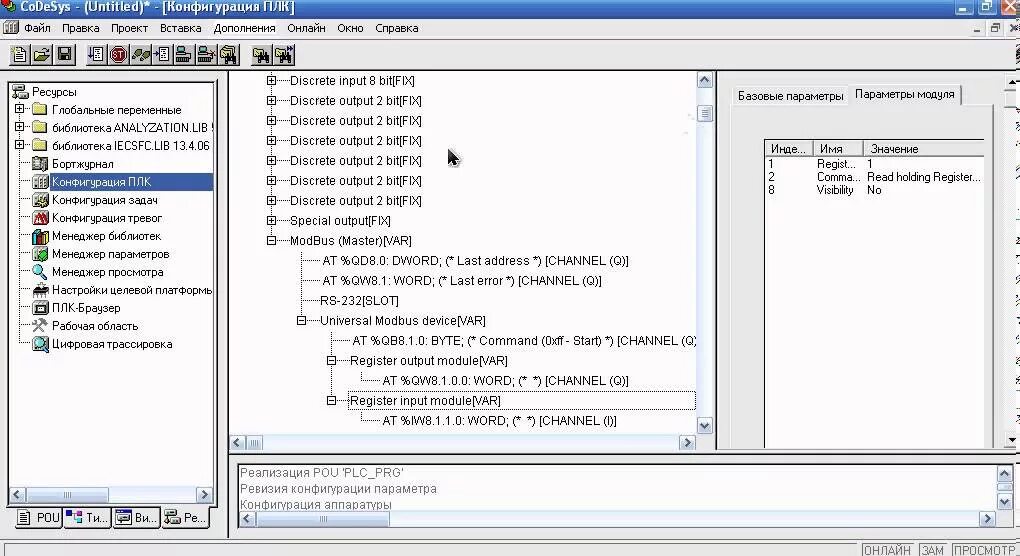Viewport: 1020px width, 556px height.
Task: Open the Проект menu
Action: [x=129, y=28]
